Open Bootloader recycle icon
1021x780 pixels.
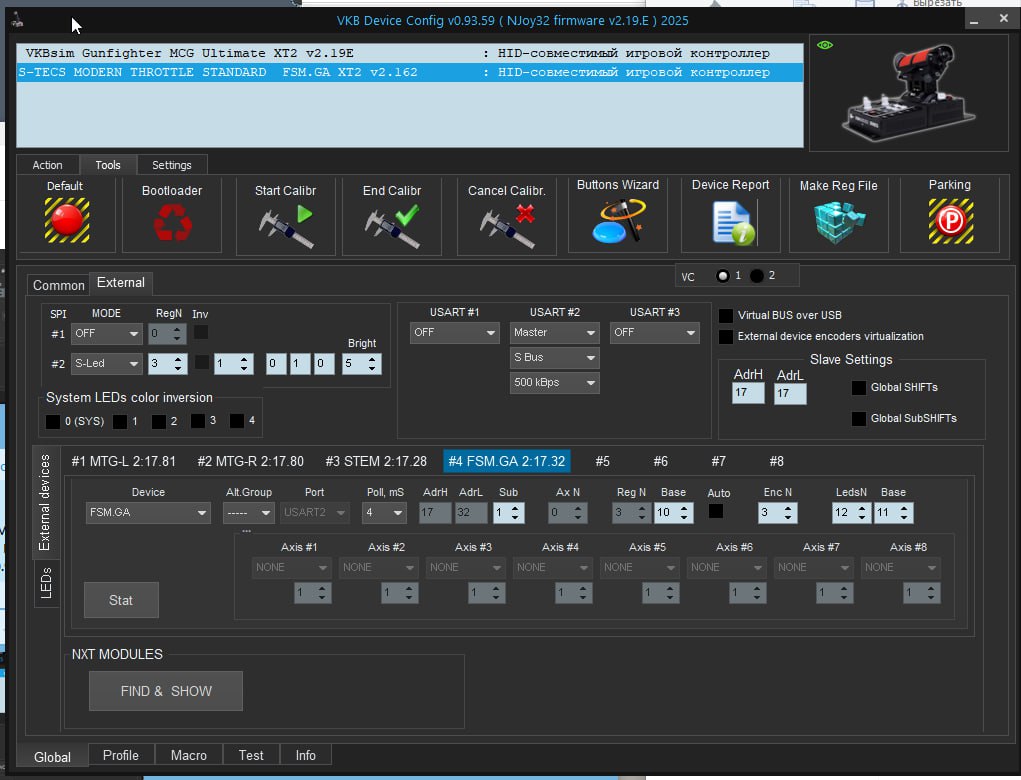[172, 223]
